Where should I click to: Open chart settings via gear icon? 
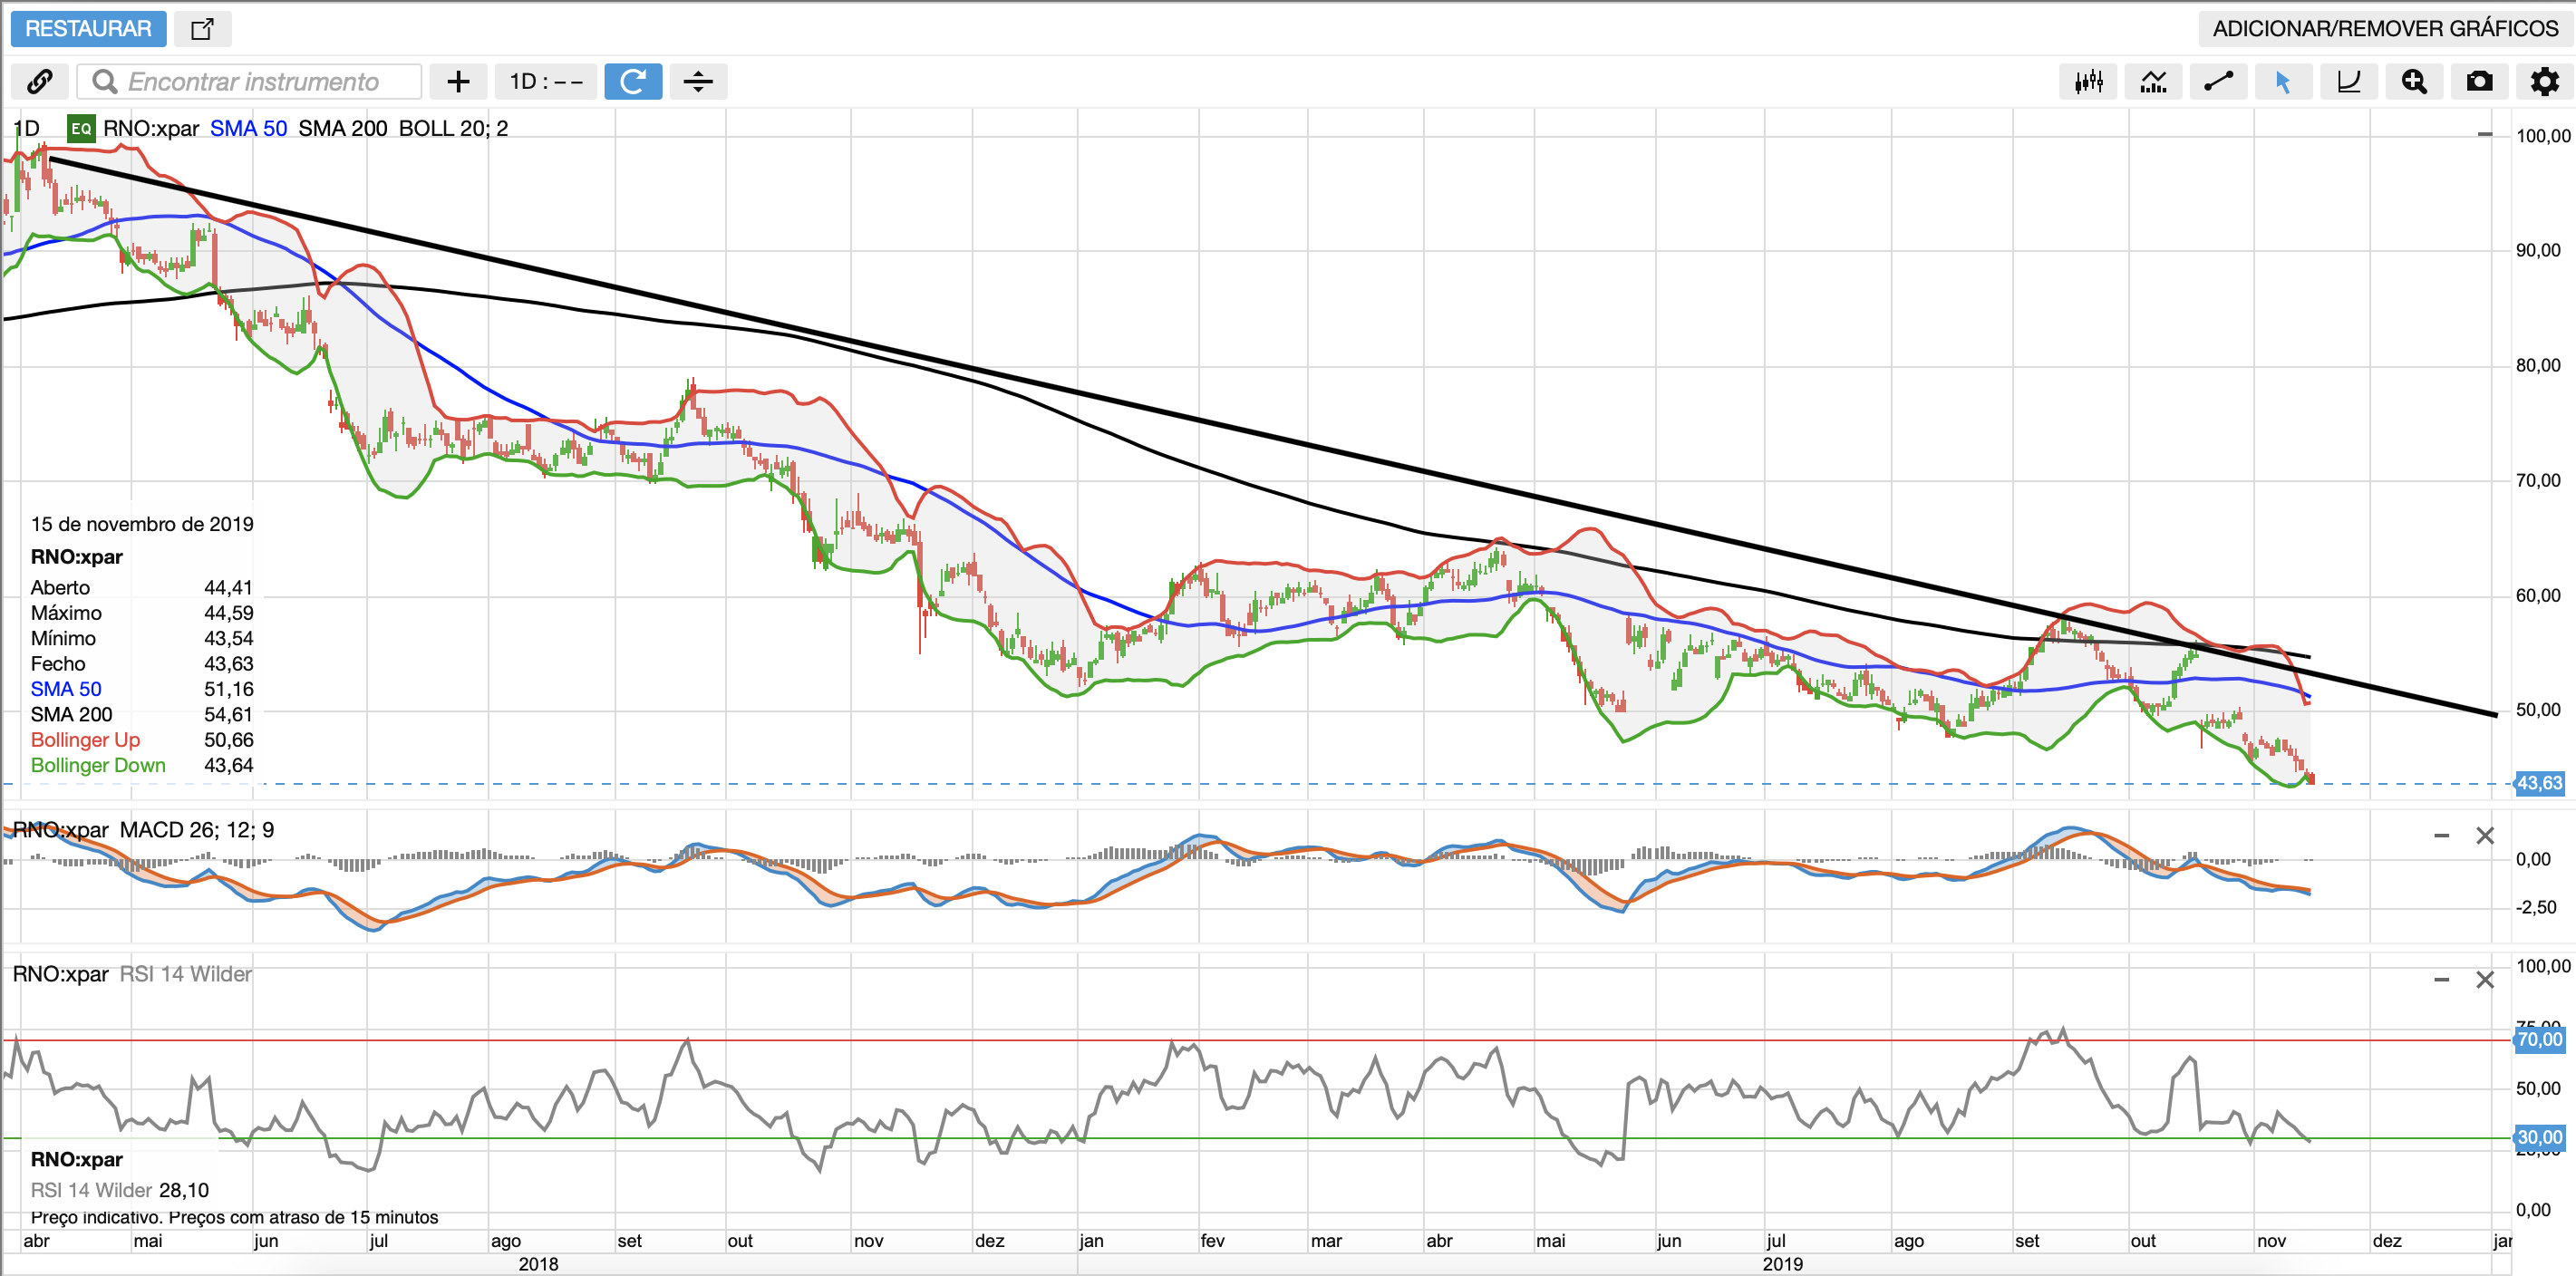click(2544, 82)
